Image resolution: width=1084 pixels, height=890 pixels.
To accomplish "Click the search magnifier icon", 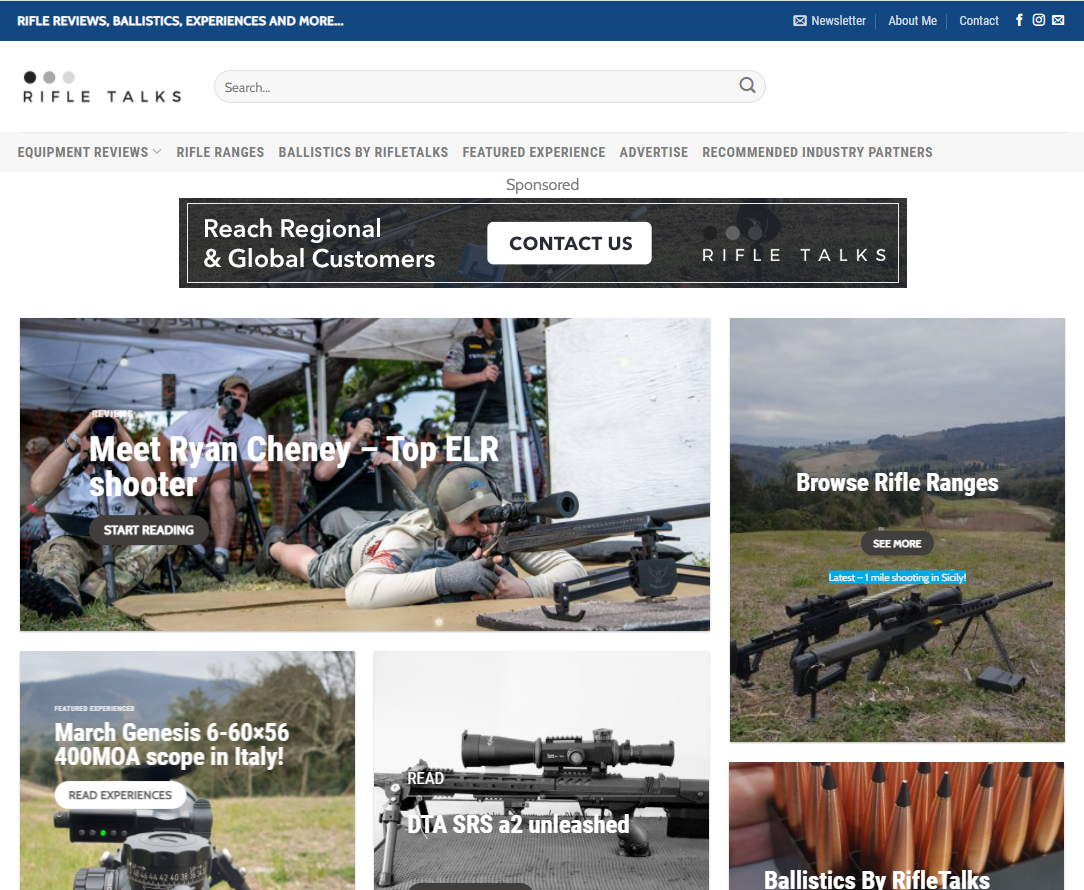I will pyautogui.click(x=747, y=86).
